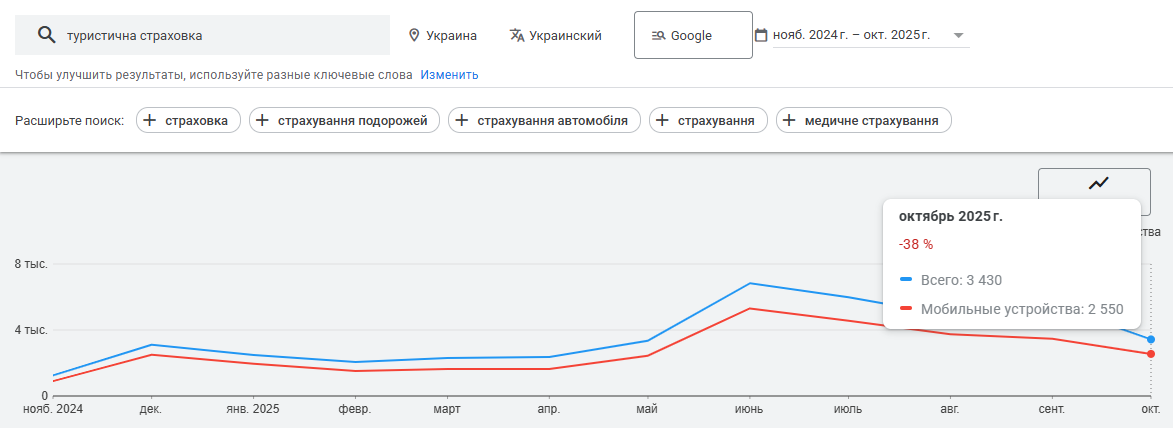Viewport: 1173px width, 428px height.
Task: Click the search magnifier icon
Action: [x=45, y=36]
